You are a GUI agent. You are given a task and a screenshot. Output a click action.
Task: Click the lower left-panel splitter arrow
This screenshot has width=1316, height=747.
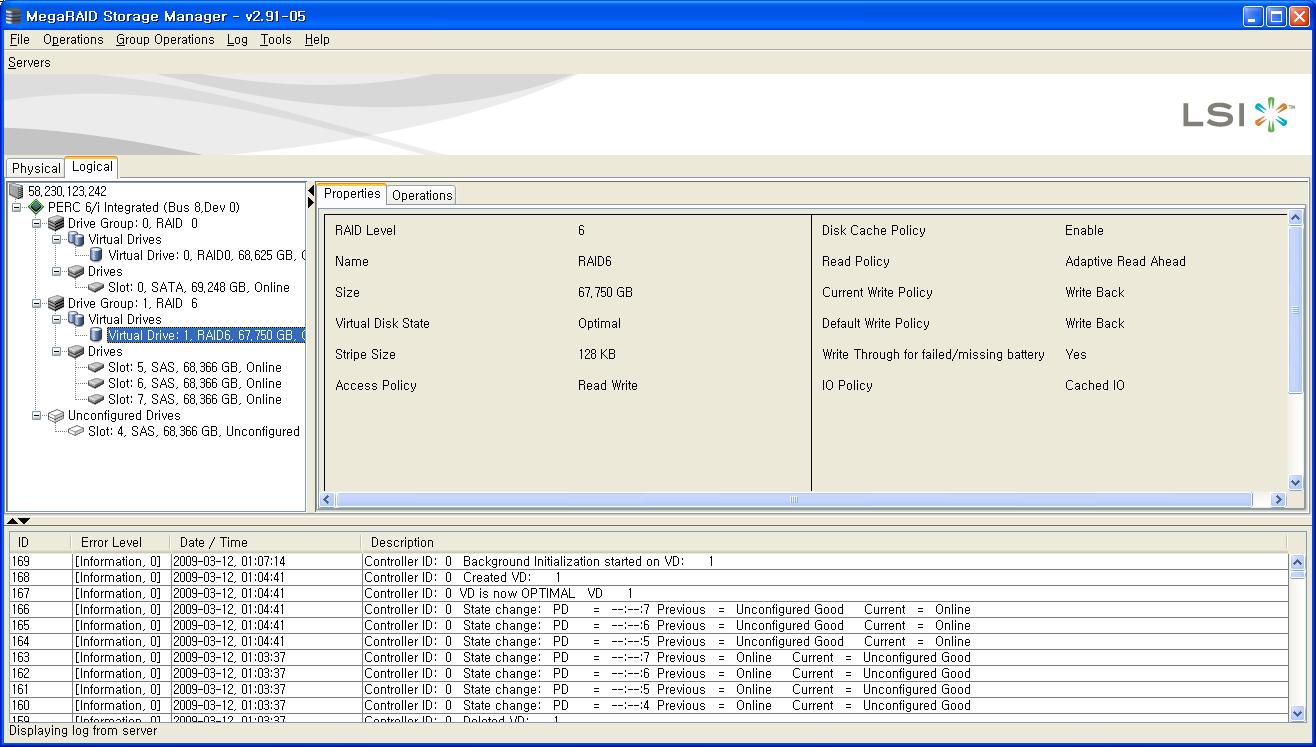(310, 203)
